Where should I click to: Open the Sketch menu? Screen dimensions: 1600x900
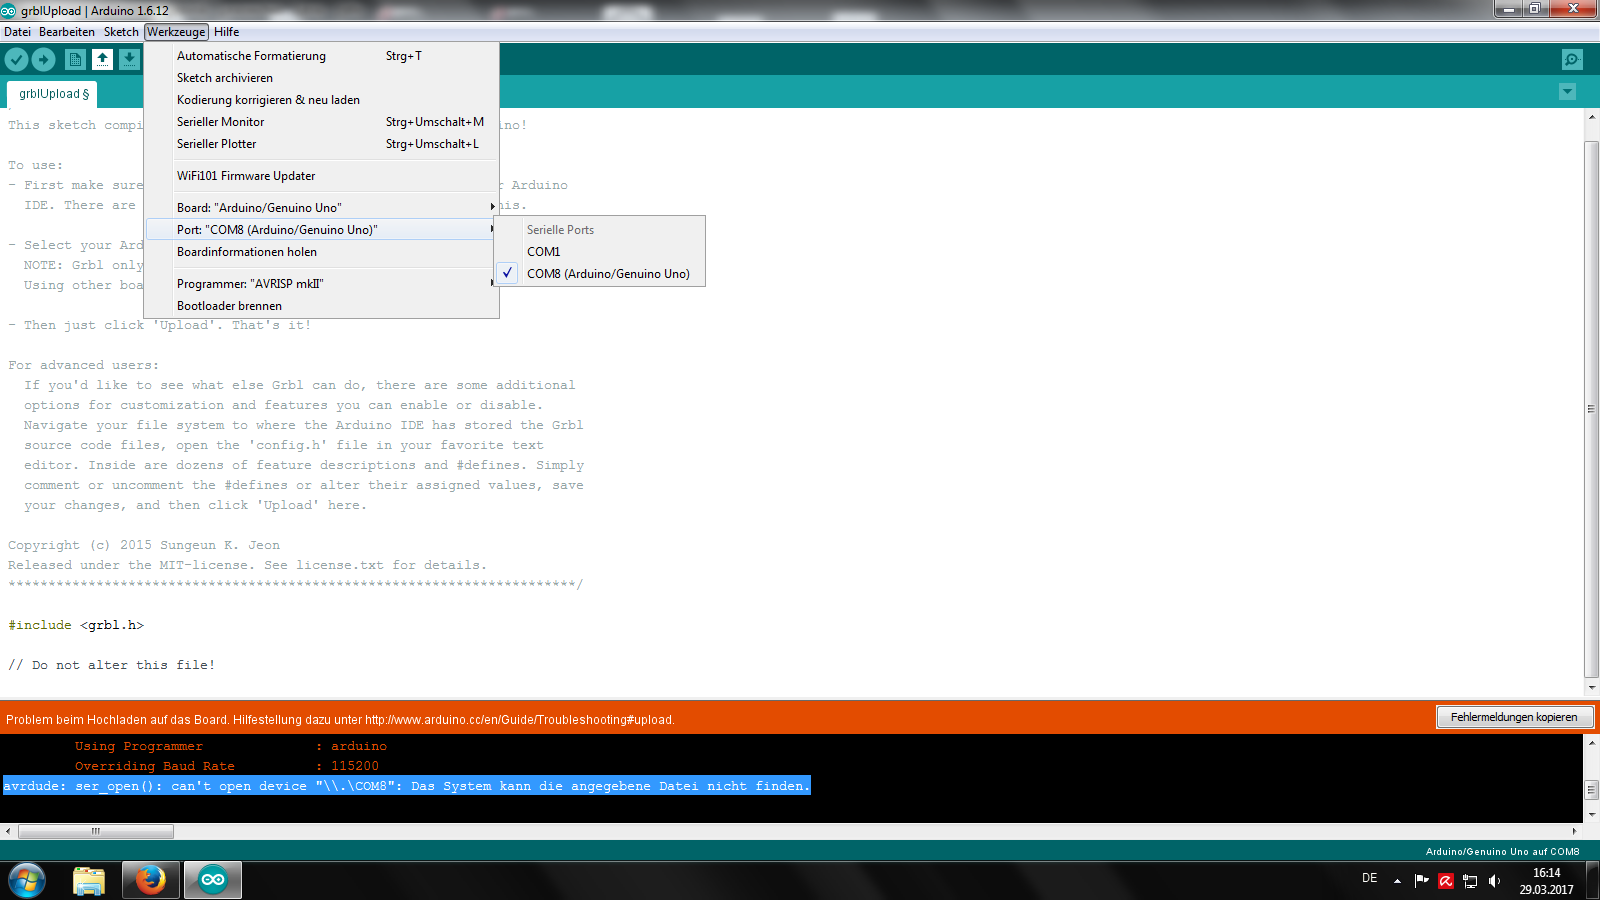(121, 32)
